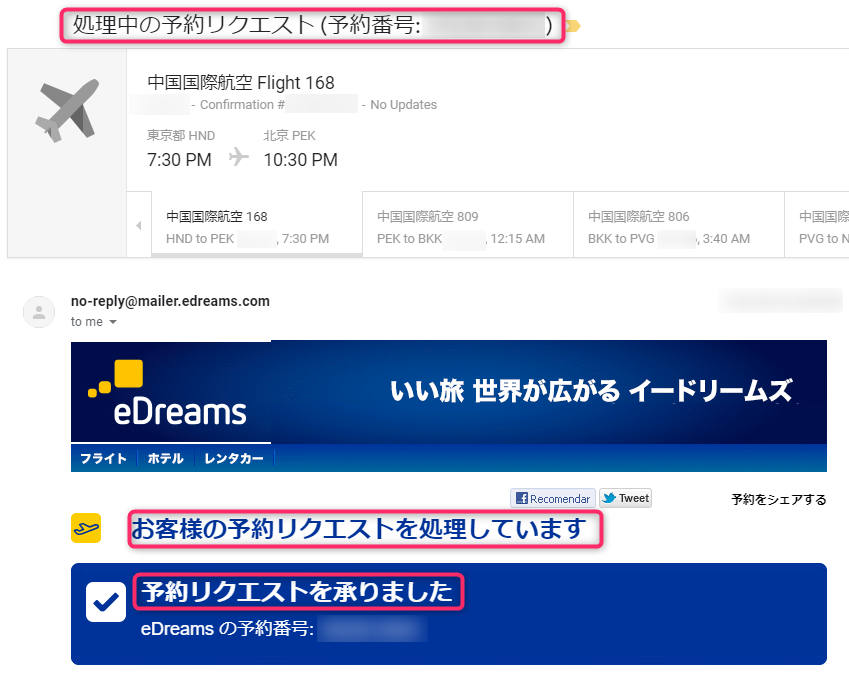The image size is (849, 673).
Task: Click the airplane icon in flight card
Action: pyautogui.click(x=68, y=110)
